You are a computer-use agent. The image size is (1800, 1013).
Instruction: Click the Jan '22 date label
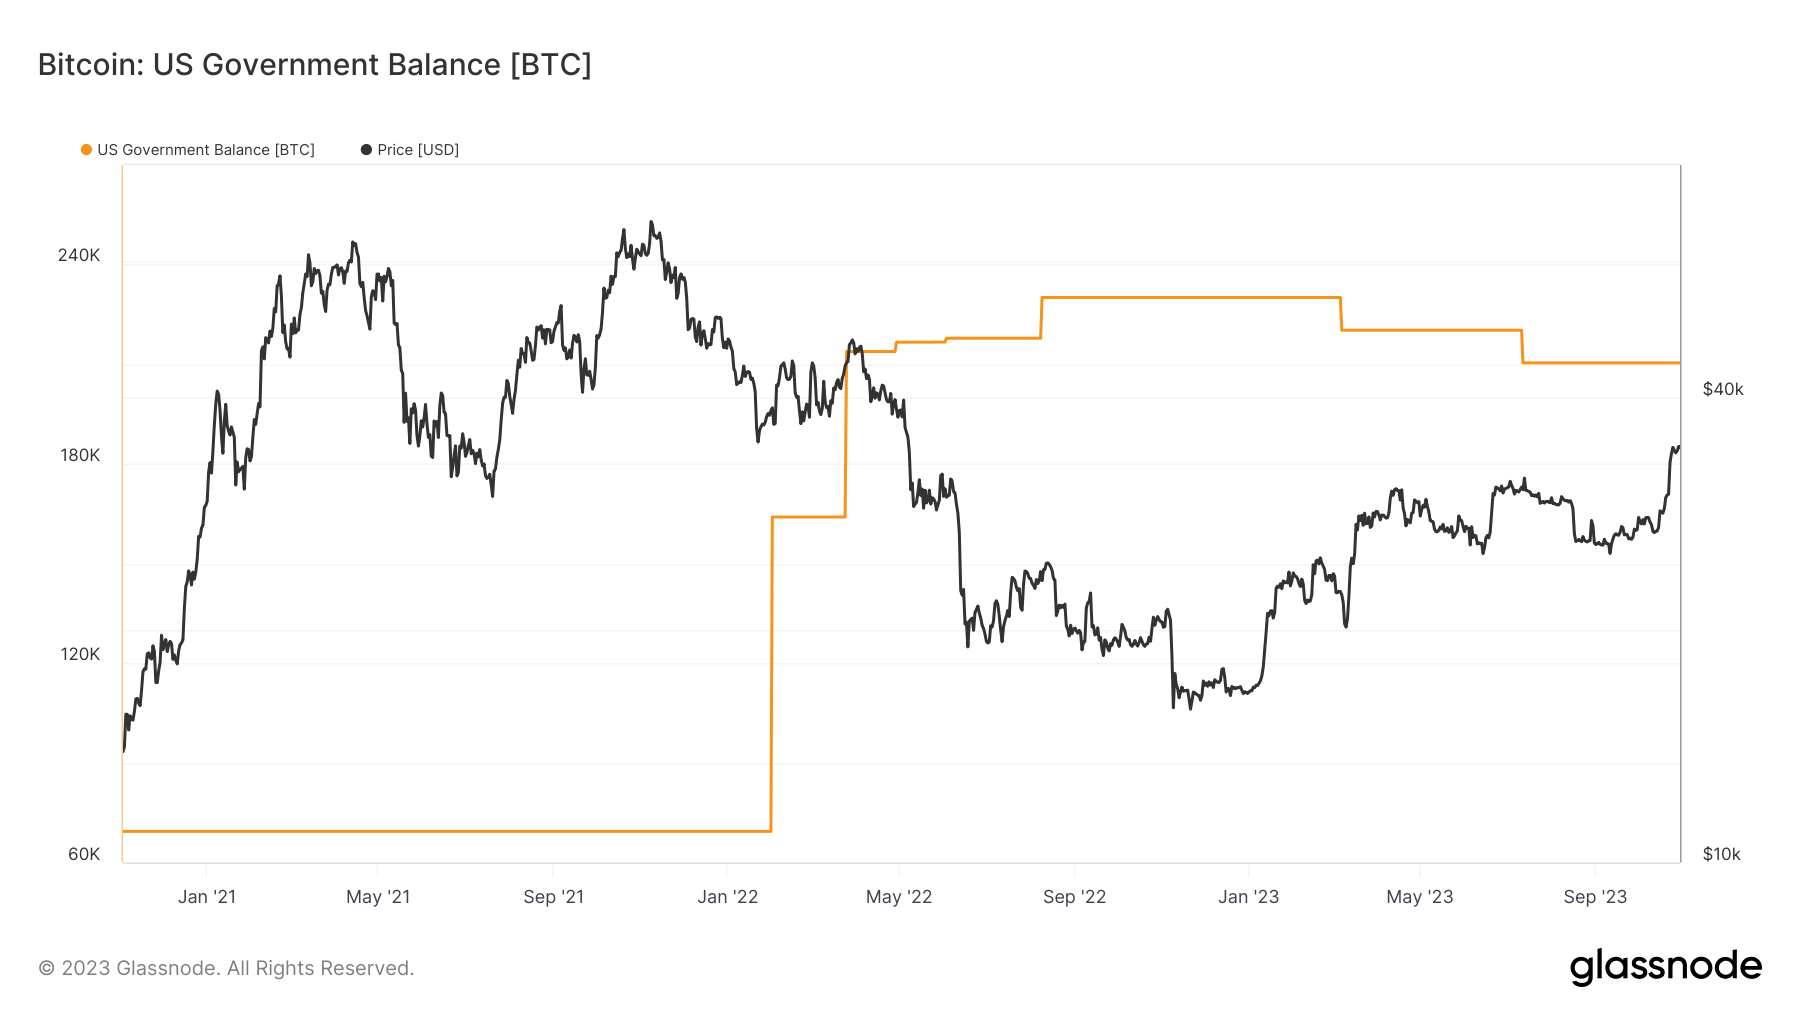tap(727, 897)
